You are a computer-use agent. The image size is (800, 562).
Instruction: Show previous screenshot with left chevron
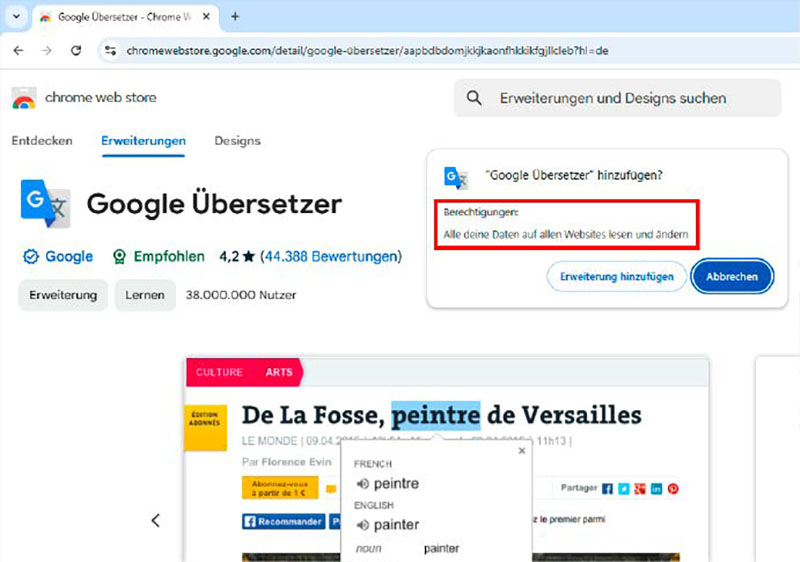coord(156,520)
